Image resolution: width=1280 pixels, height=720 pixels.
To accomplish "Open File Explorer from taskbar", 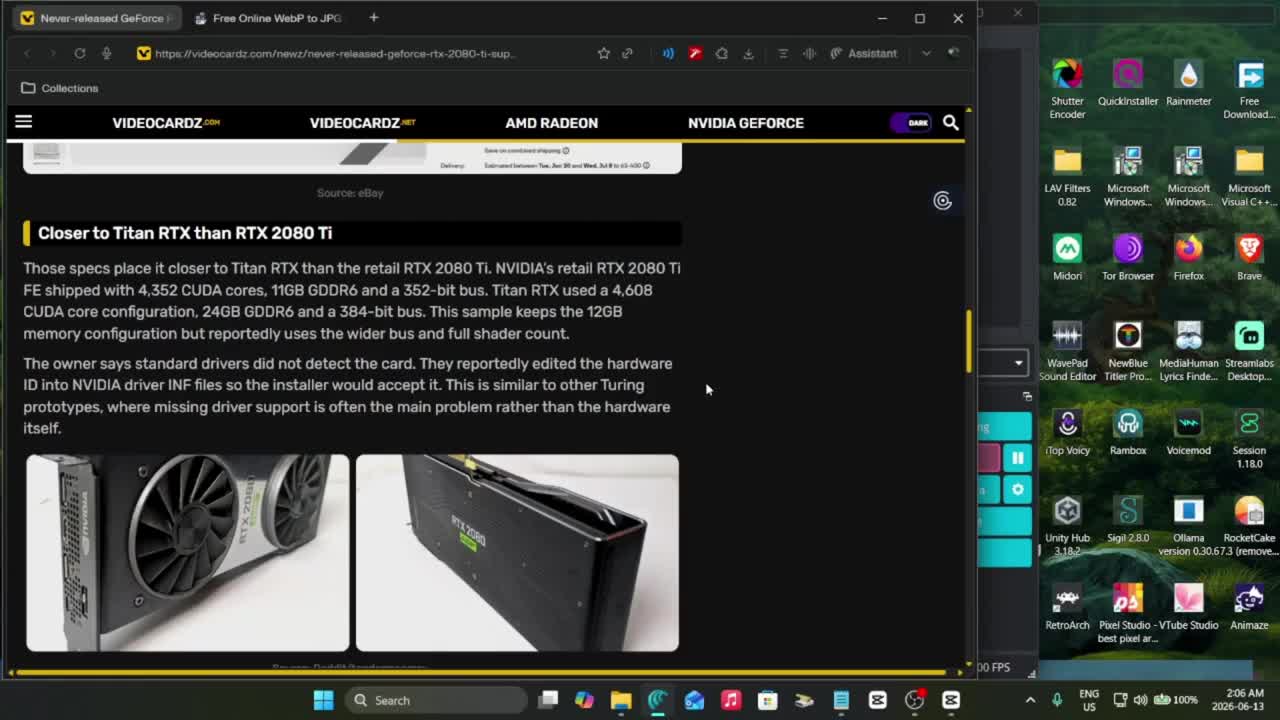I will point(621,700).
